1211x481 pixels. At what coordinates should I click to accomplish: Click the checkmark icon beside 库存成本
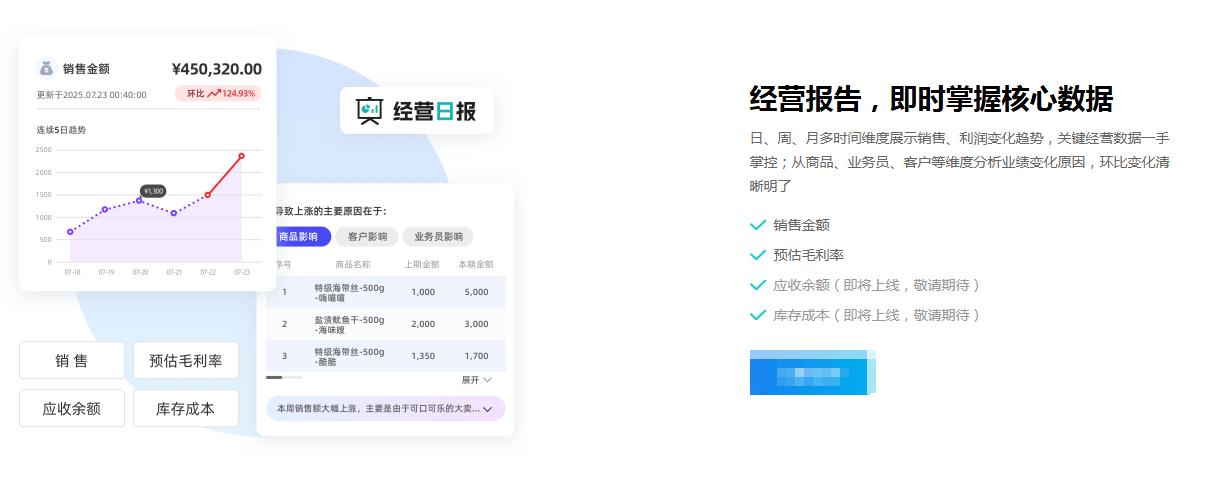coord(758,315)
